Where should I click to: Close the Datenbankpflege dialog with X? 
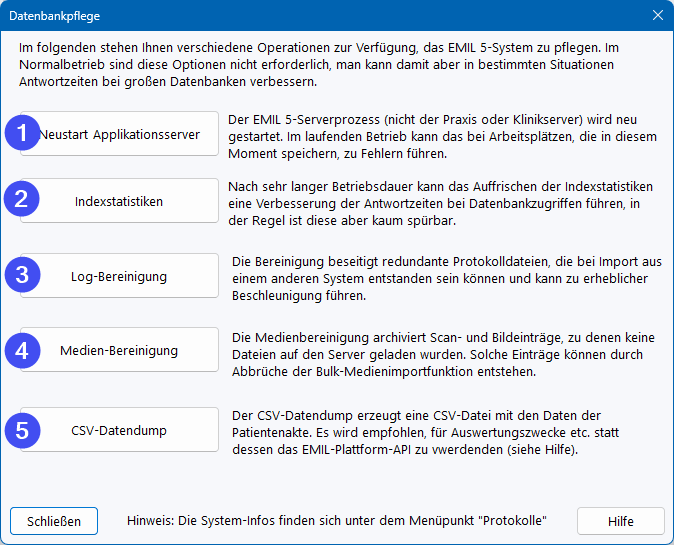(x=657, y=16)
